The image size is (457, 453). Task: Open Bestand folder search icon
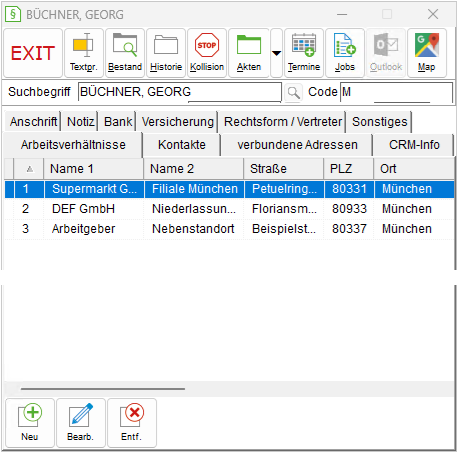125,53
